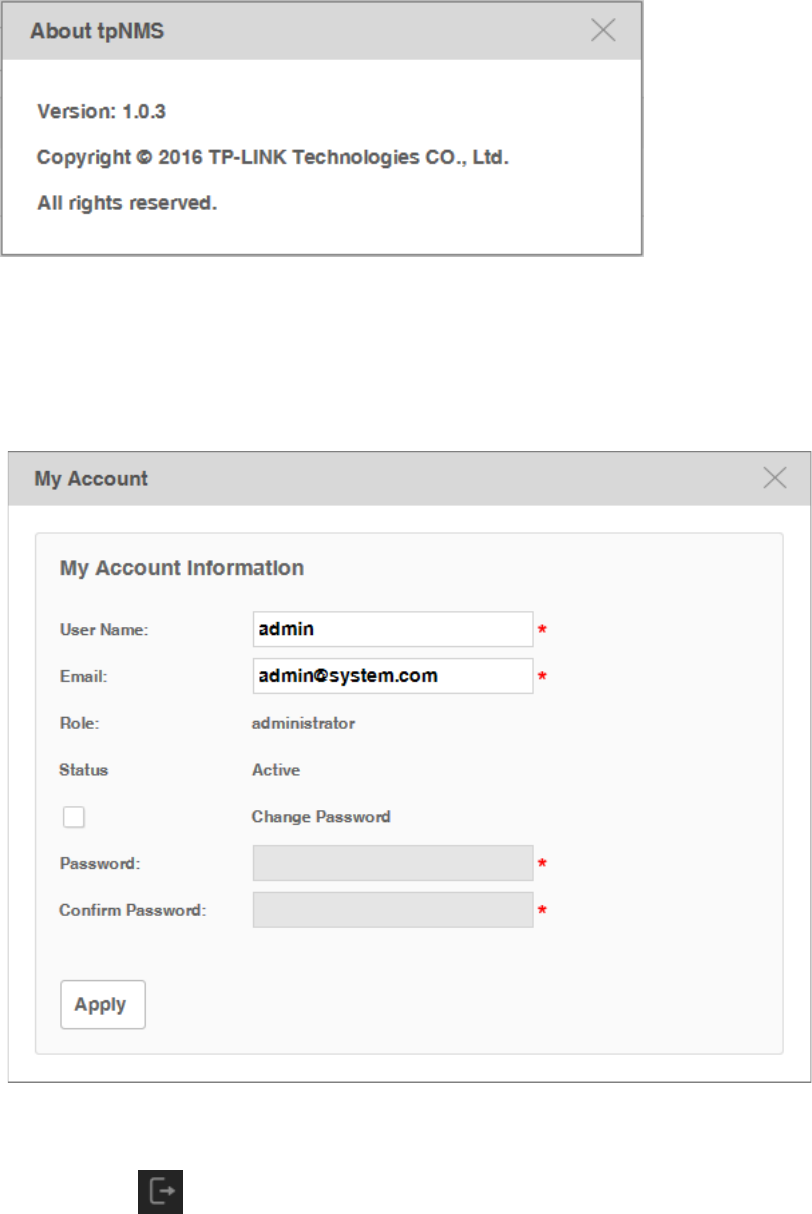812x1214 pixels.
Task: Click the Confirm Password label
Action: 133,911
